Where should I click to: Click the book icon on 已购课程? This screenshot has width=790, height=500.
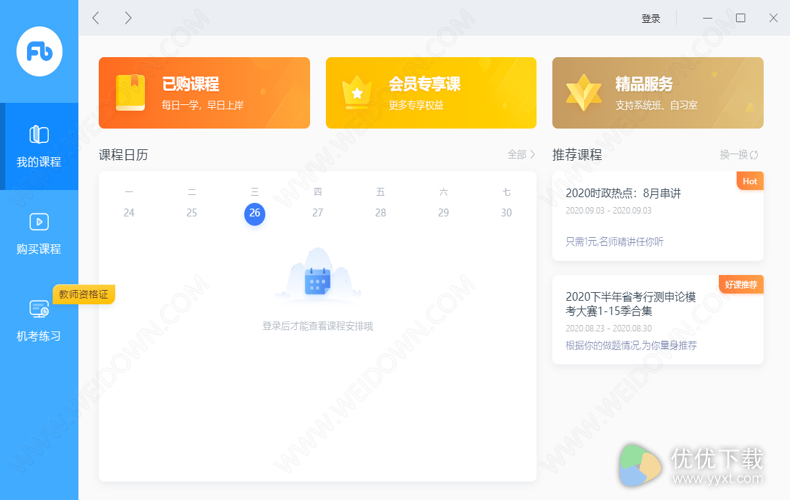click(x=130, y=93)
